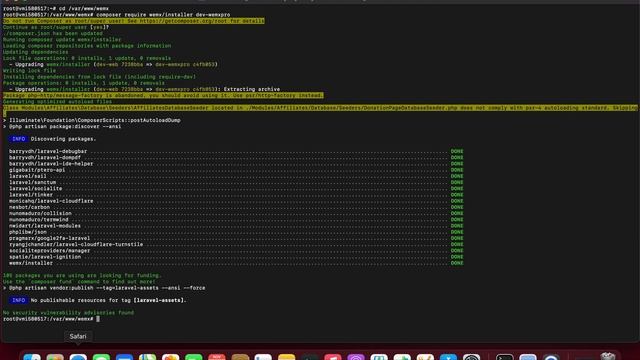Open Calendar from the Dock
This screenshot has height=360, width=640.
point(217,357)
